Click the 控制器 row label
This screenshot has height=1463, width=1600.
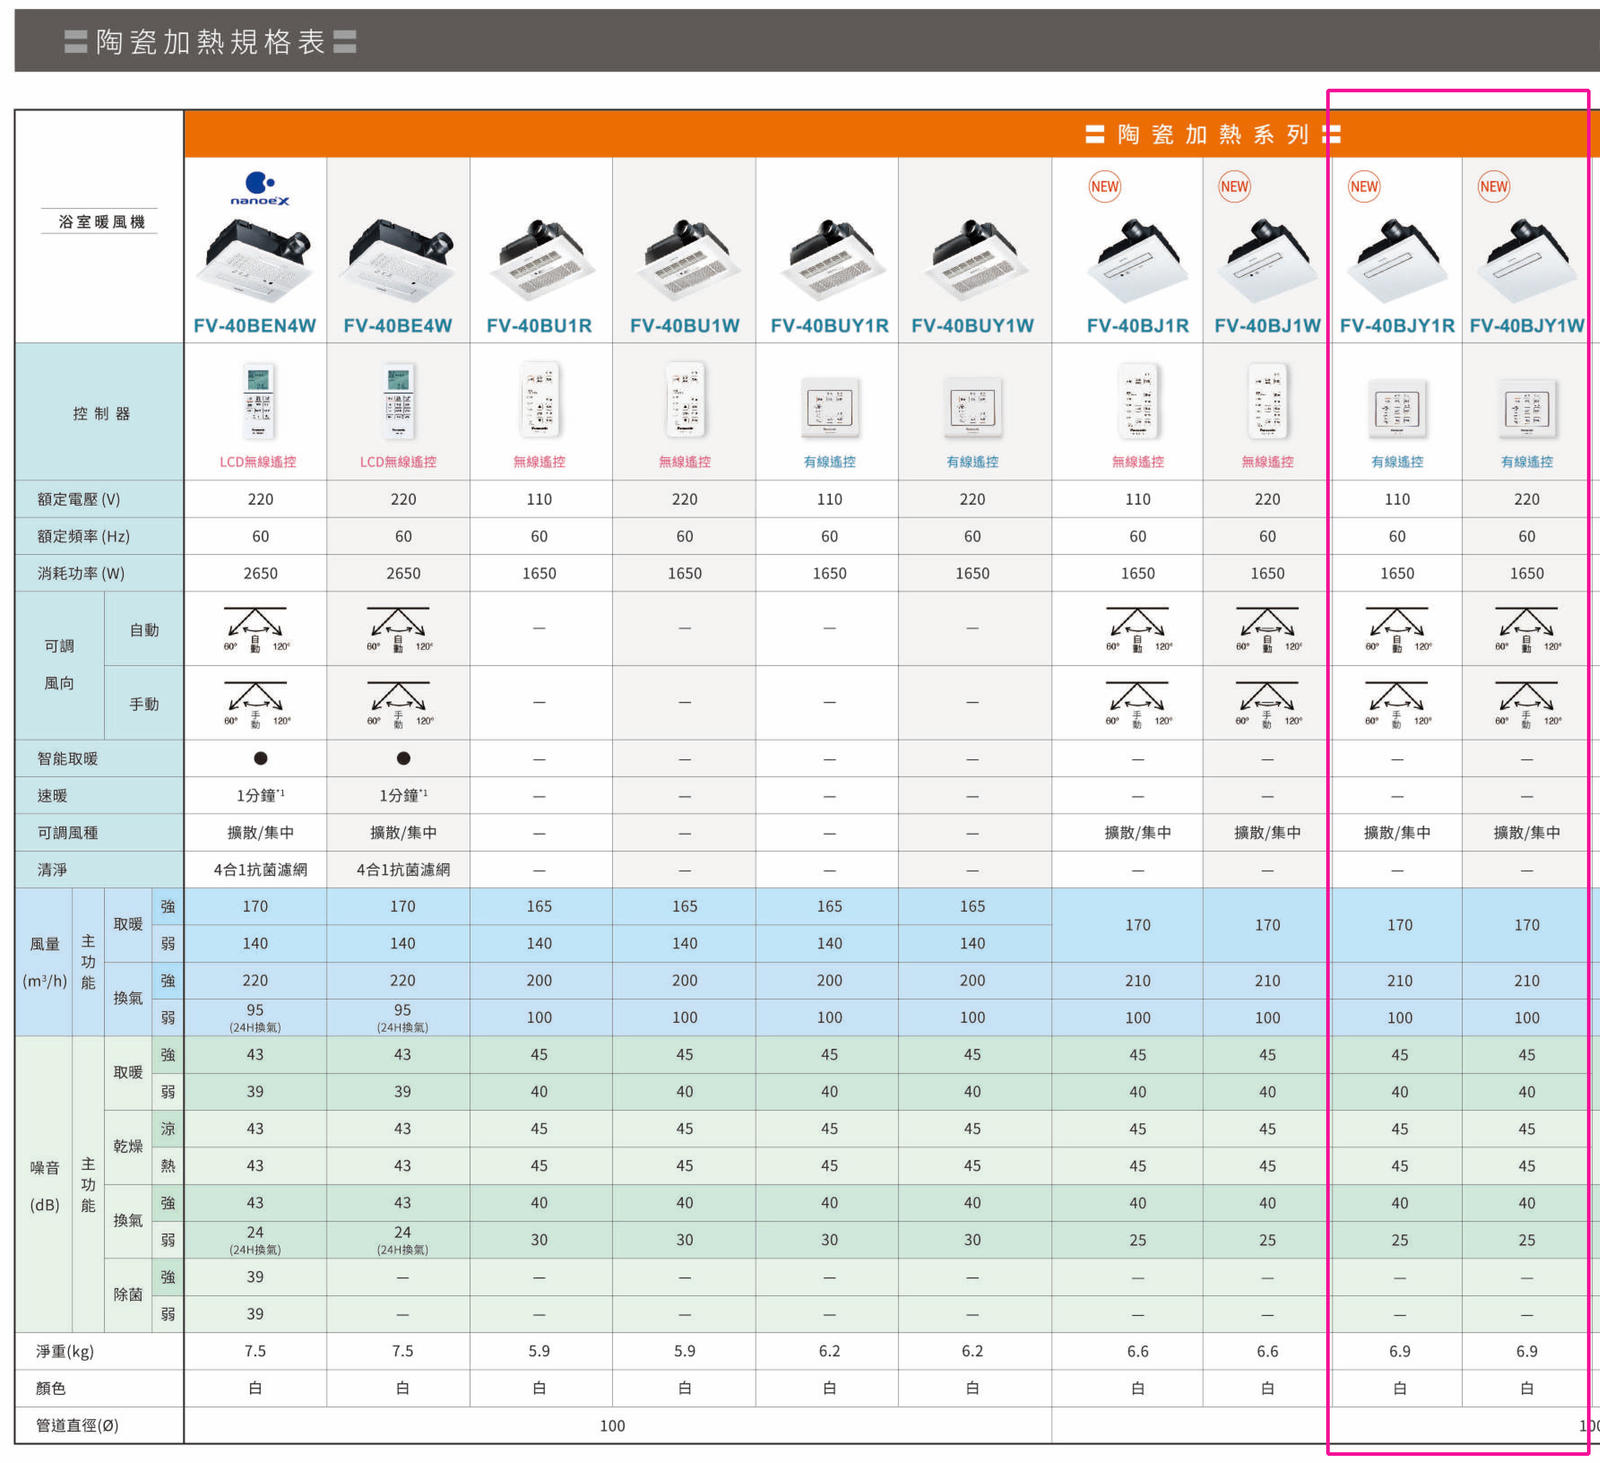tap(101, 413)
